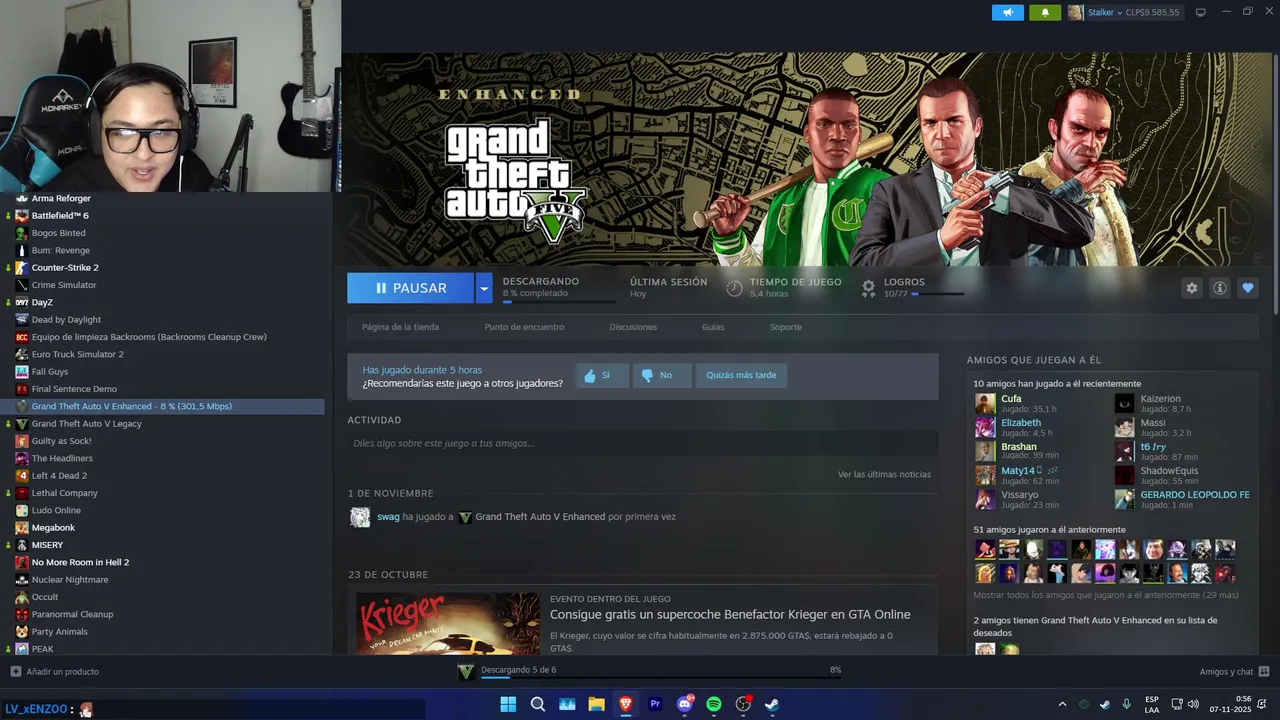Select No More Room in Hell 2
Viewport: 1280px width, 720px height.
tap(80, 563)
